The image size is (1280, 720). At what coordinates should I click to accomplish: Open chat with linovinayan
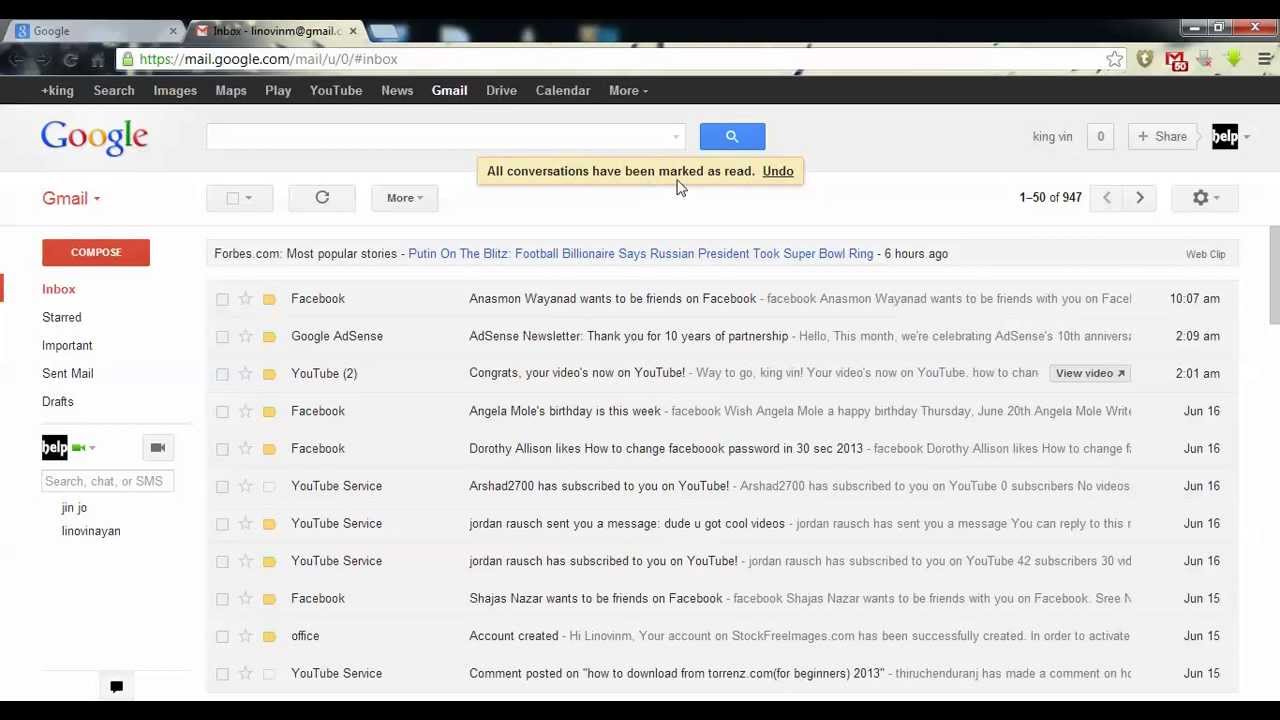point(91,531)
